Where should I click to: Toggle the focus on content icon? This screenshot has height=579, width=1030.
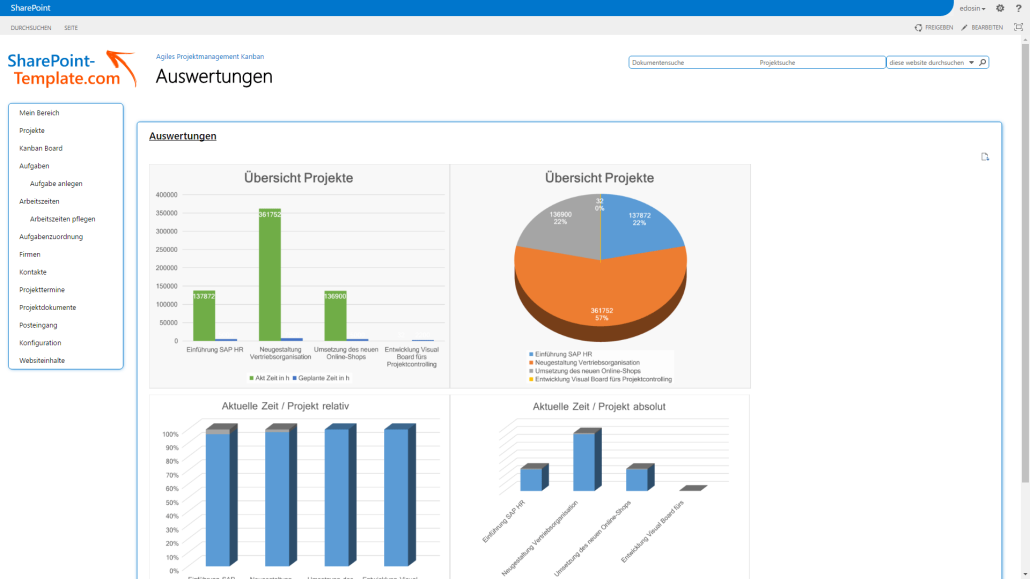(1018, 27)
